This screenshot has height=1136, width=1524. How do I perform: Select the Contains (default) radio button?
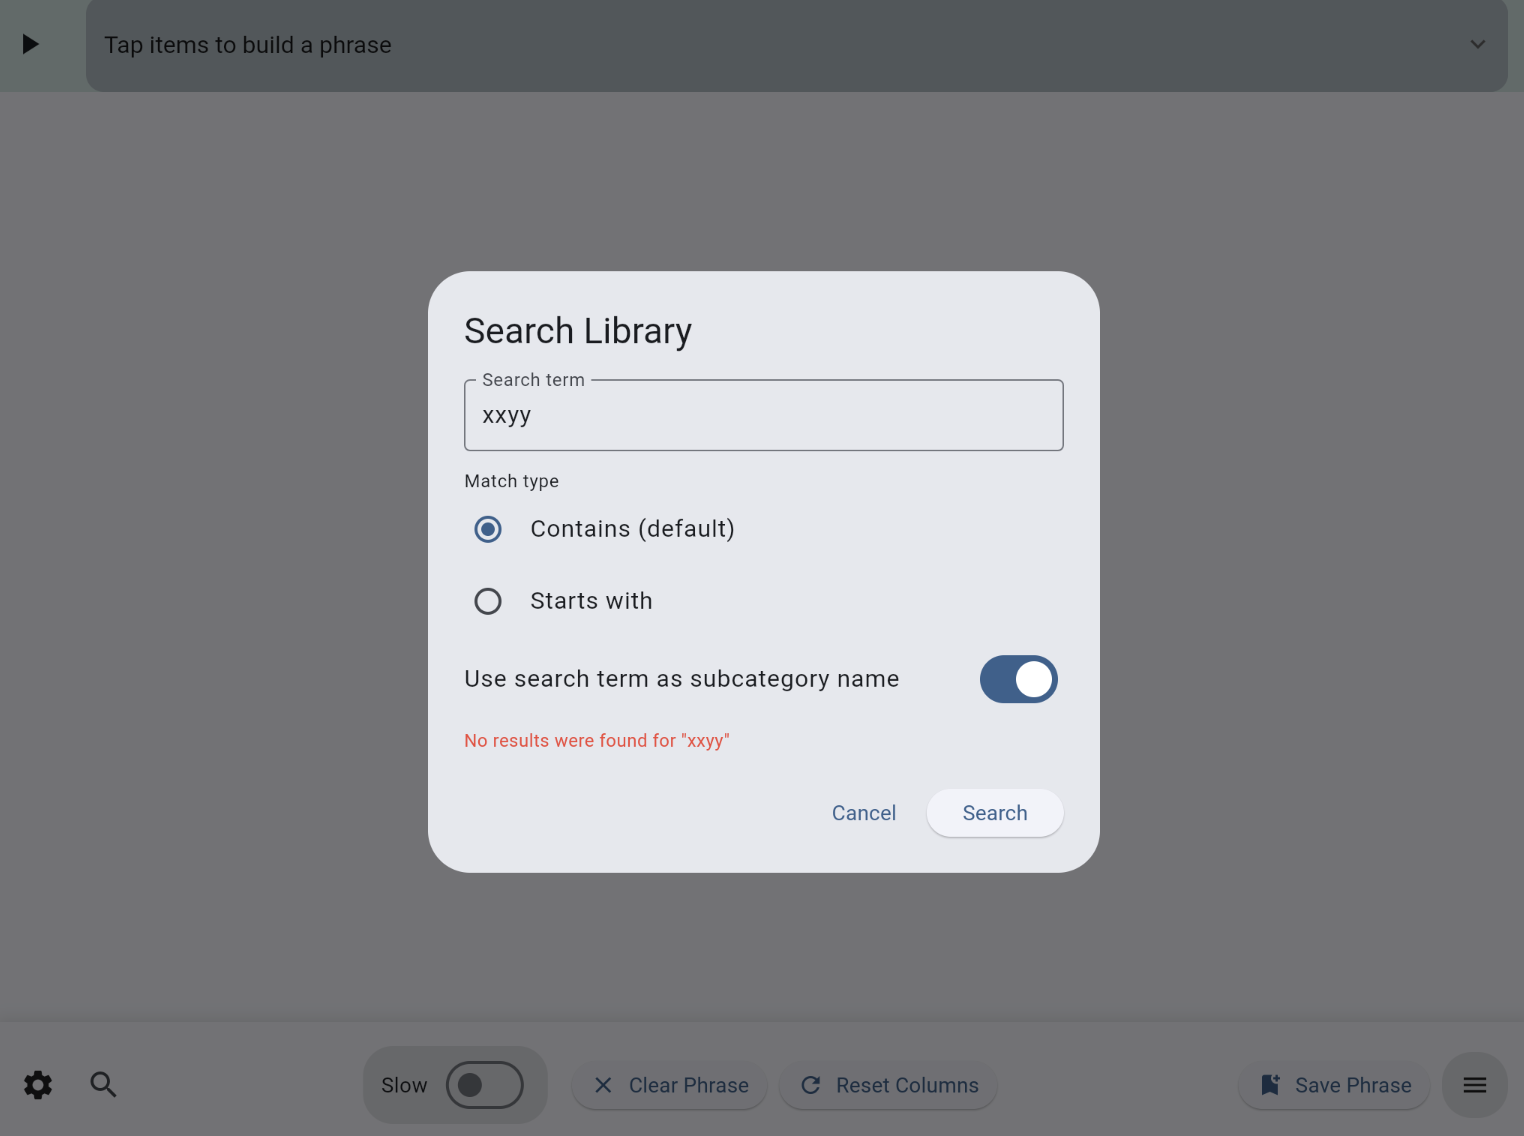click(488, 529)
